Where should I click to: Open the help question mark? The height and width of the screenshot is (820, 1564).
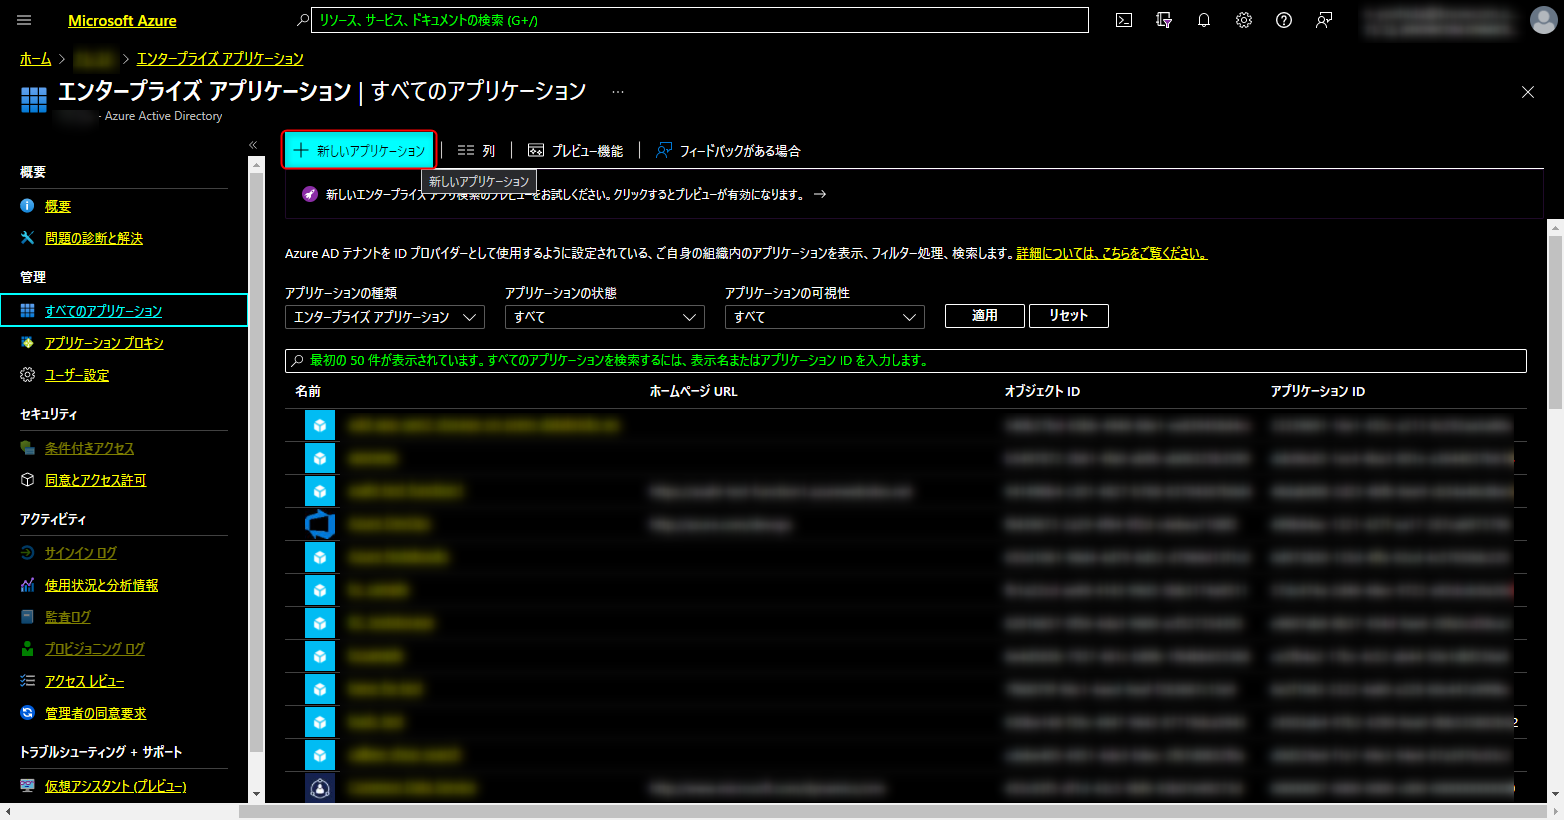(1284, 20)
